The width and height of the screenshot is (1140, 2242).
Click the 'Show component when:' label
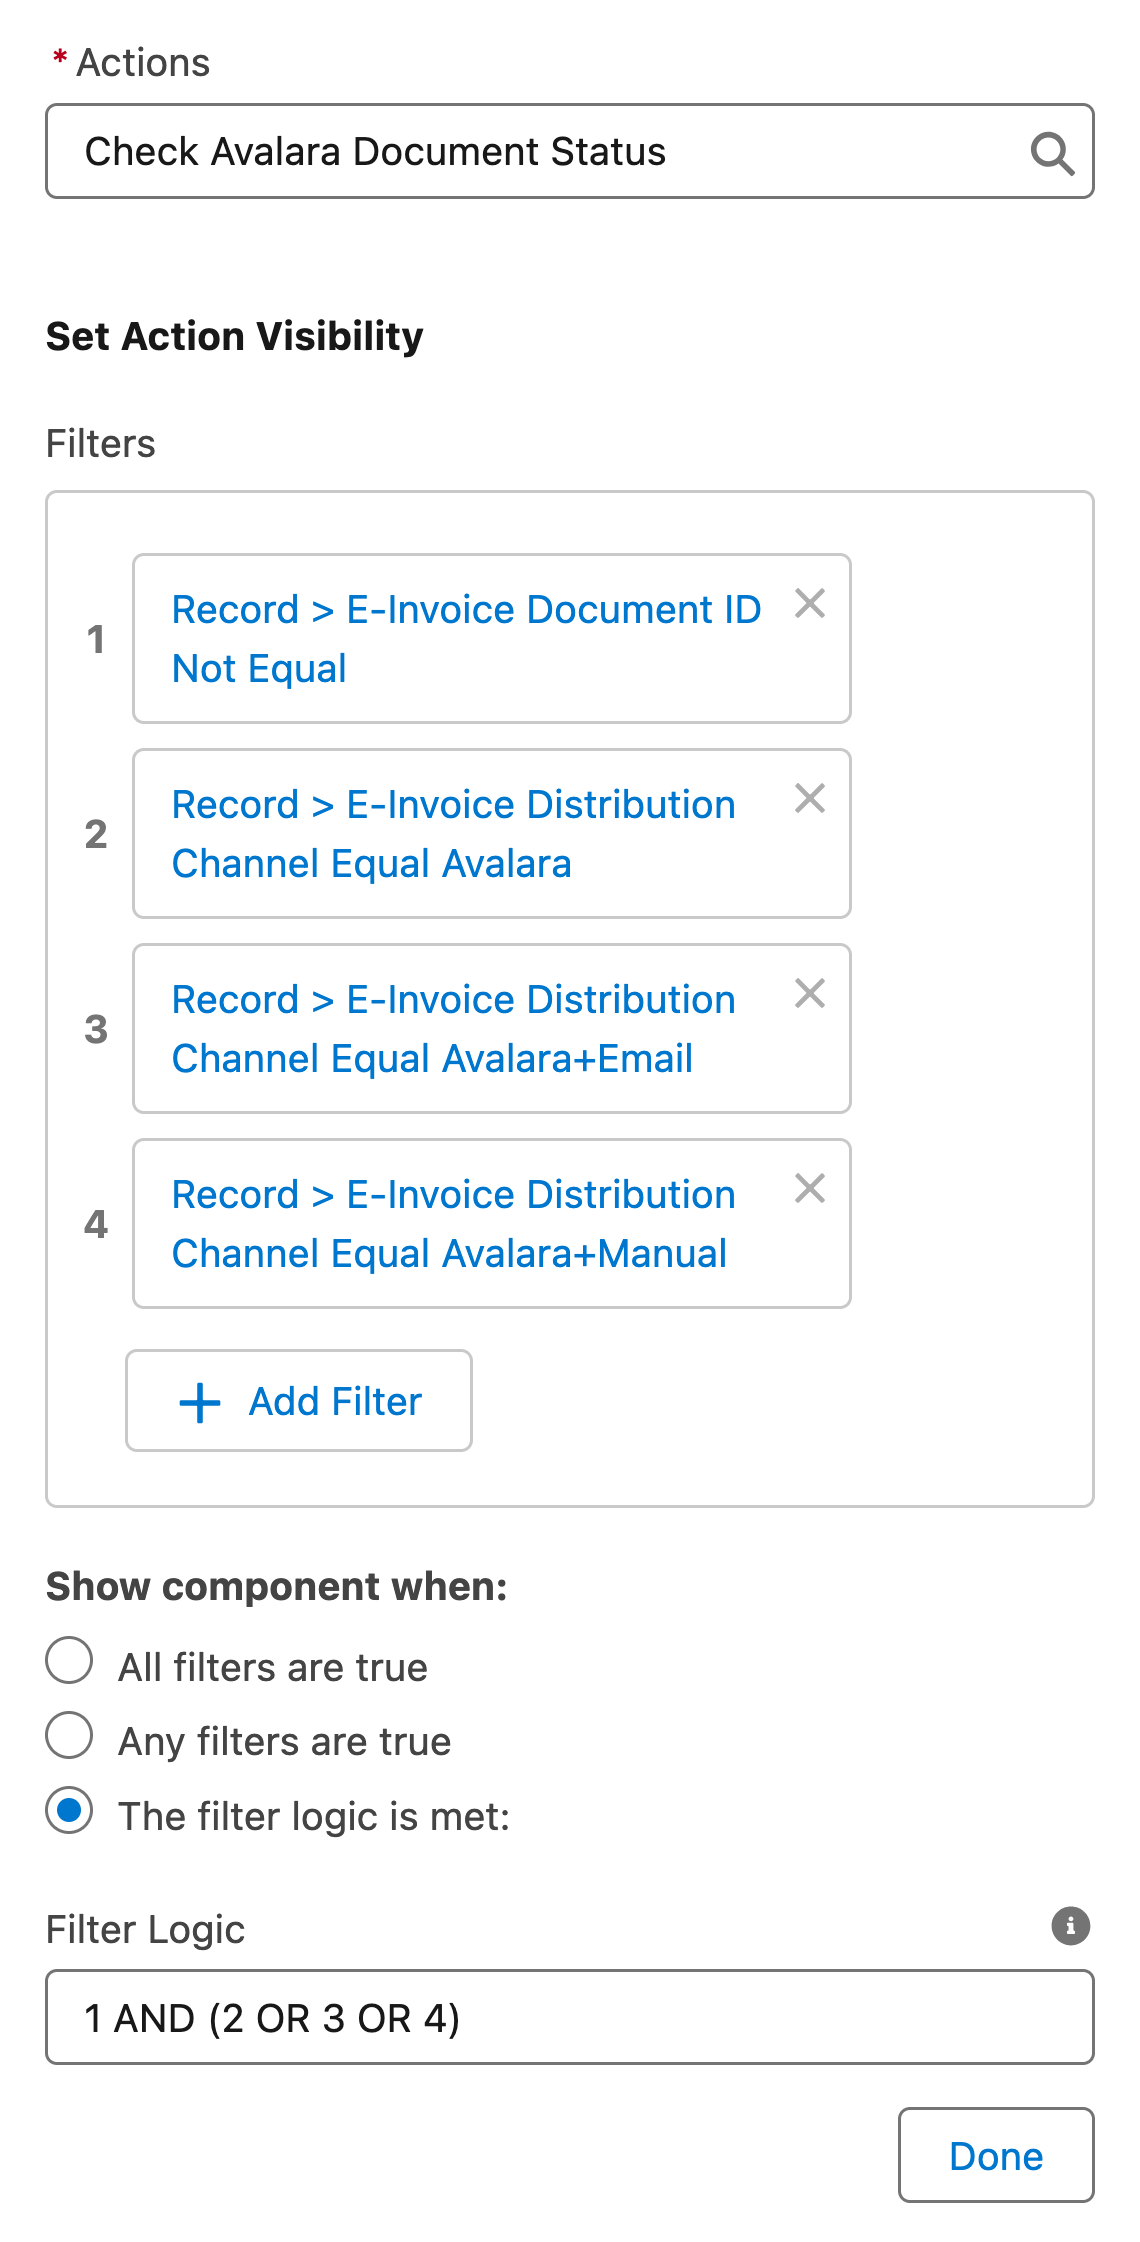277,1587
